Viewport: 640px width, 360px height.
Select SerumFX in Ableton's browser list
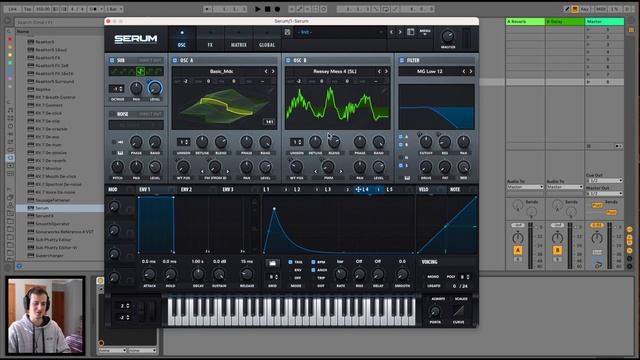click(x=44, y=216)
